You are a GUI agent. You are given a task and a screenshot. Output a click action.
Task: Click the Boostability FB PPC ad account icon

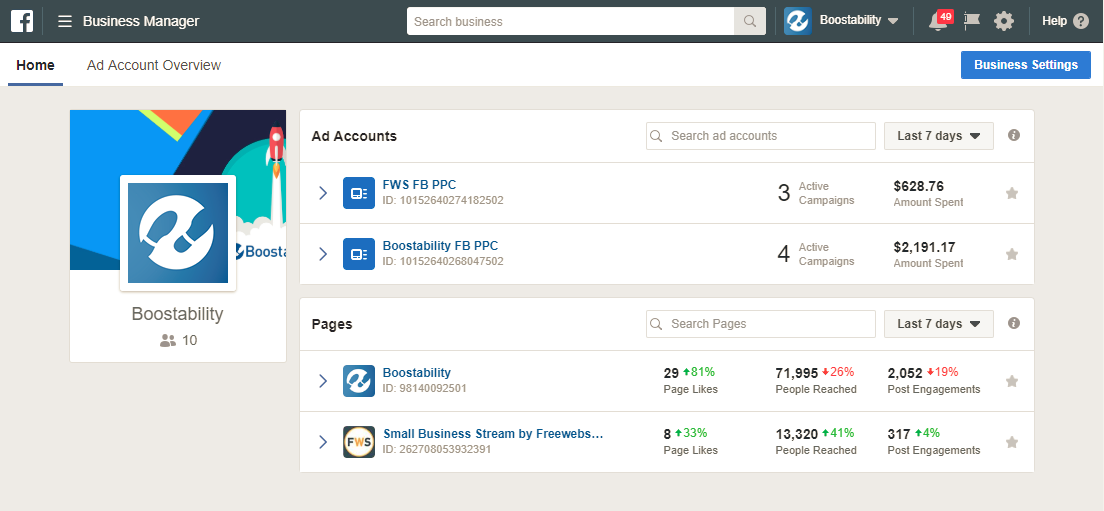coord(359,254)
